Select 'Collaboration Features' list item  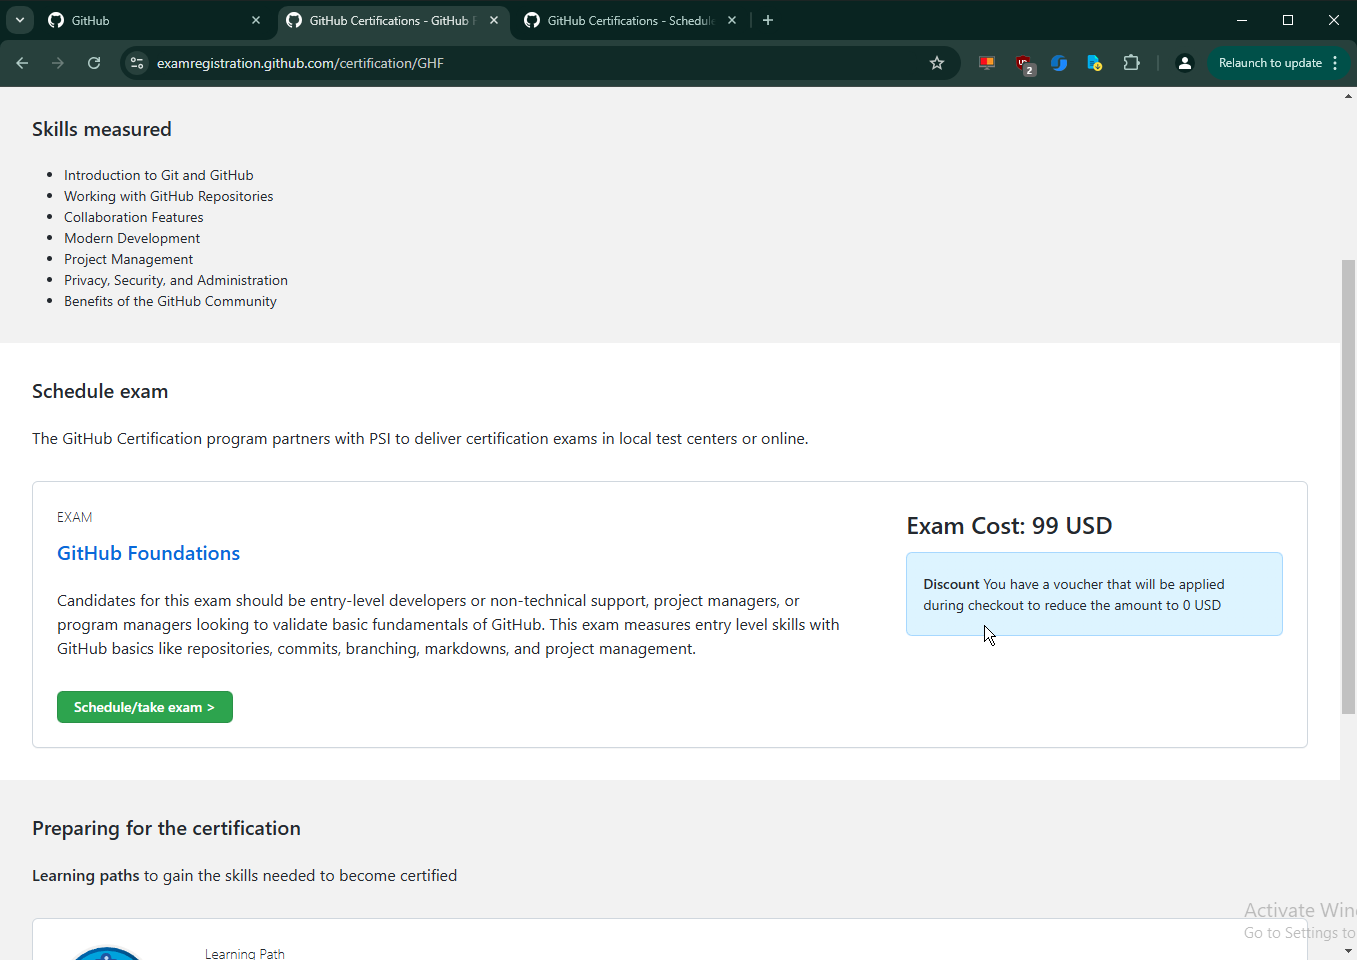[134, 217]
